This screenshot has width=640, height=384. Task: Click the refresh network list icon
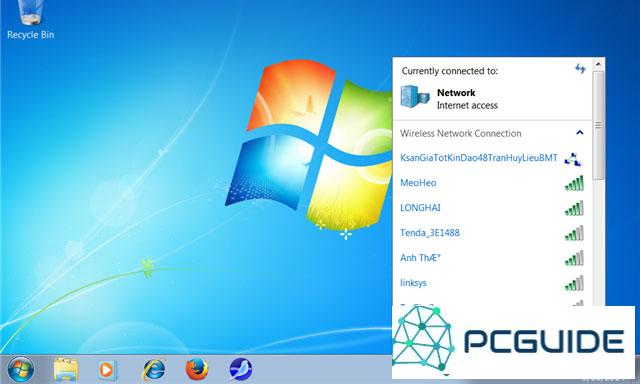(580, 69)
